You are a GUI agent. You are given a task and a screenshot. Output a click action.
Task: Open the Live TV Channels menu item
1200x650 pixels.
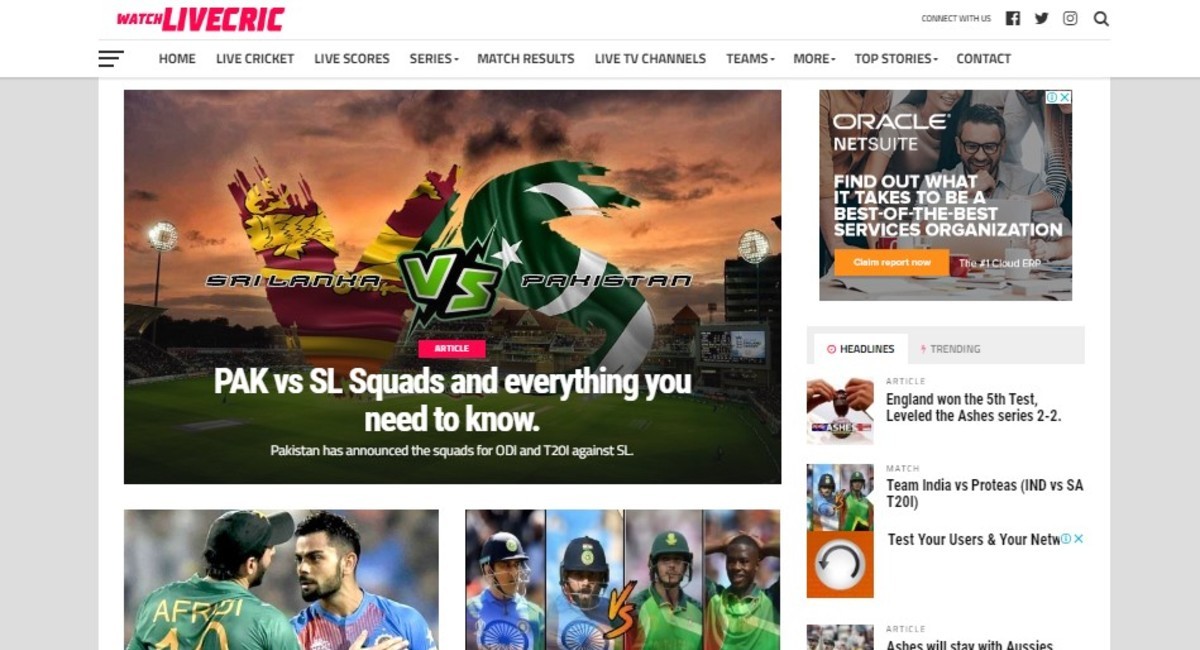click(650, 59)
